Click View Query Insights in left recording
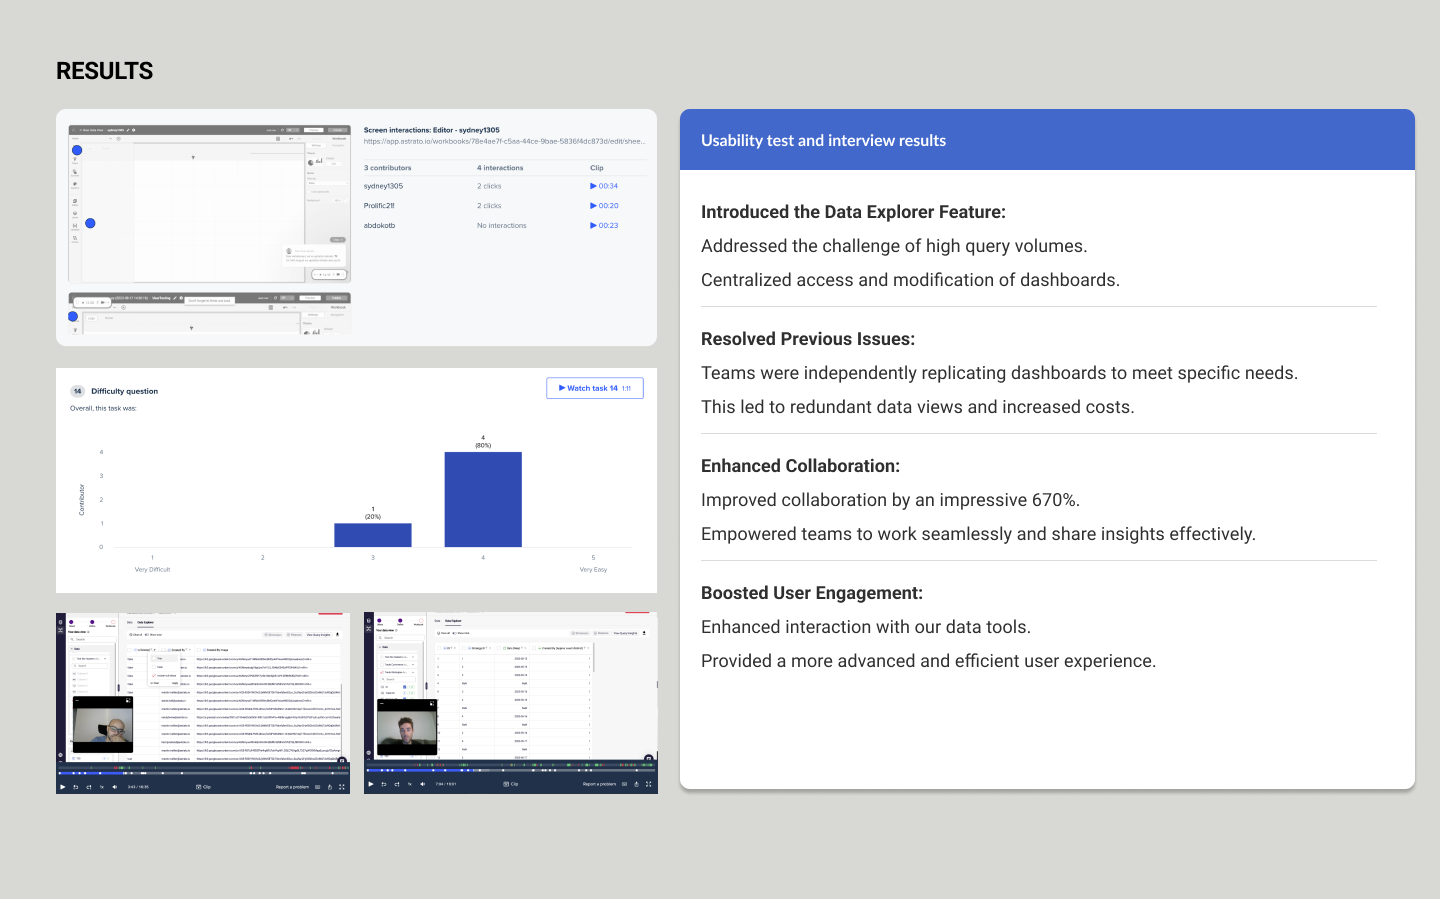 [x=318, y=635]
